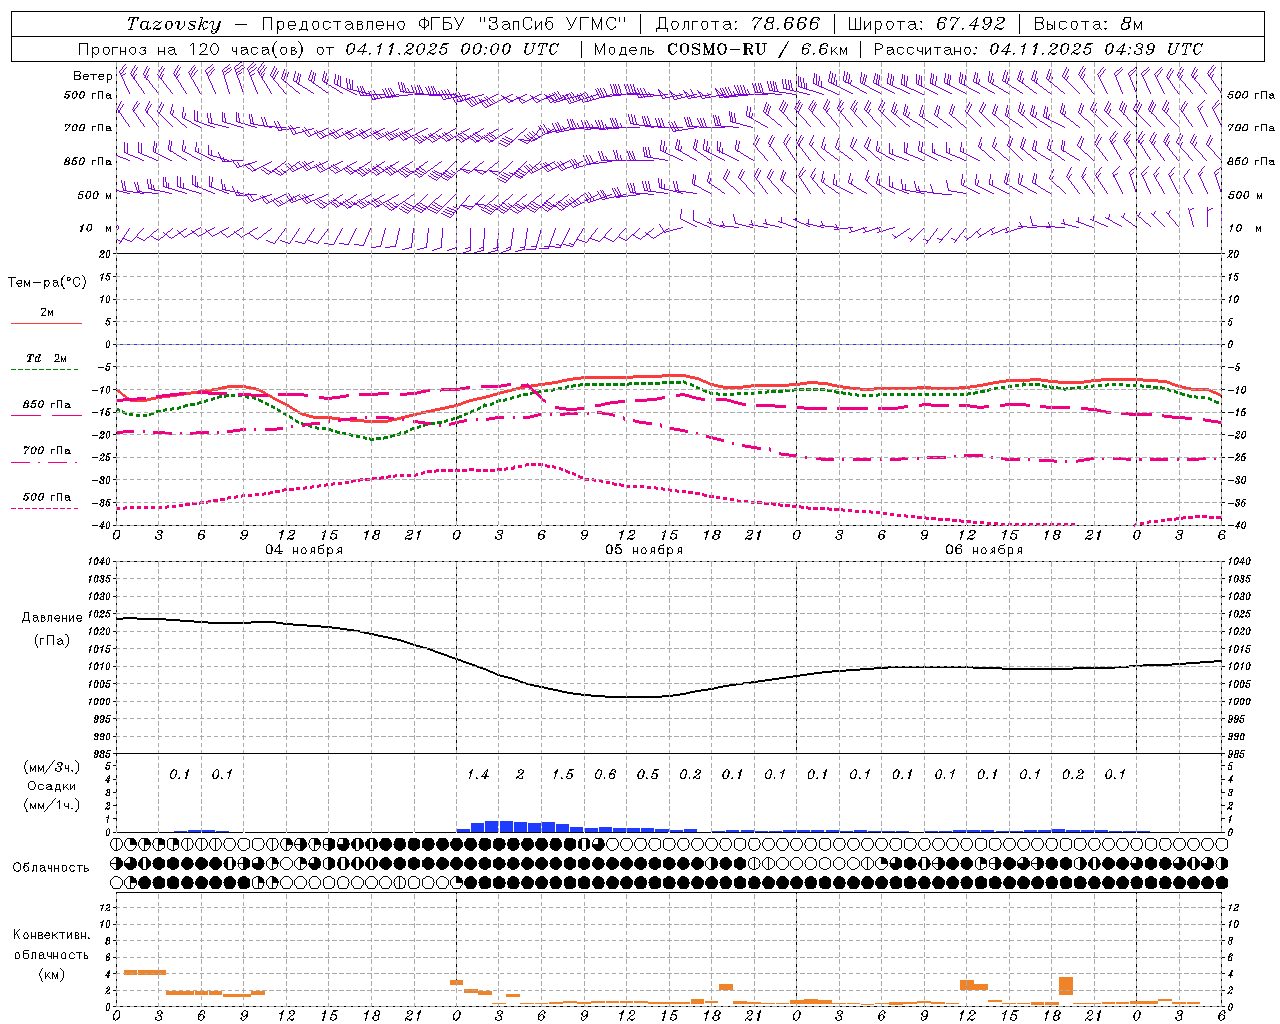Click the '04 ноября' date label

point(304,550)
